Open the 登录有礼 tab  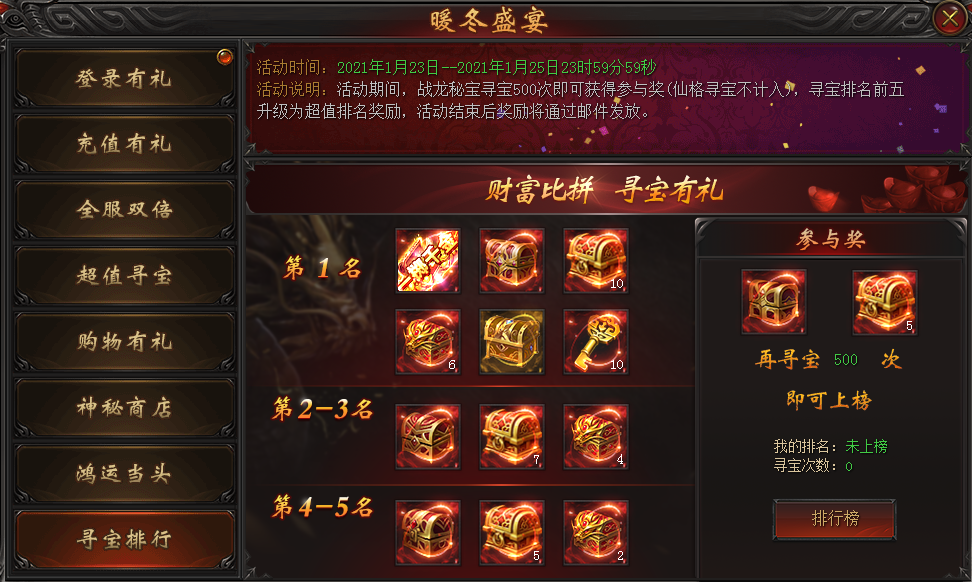pyautogui.click(x=125, y=78)
